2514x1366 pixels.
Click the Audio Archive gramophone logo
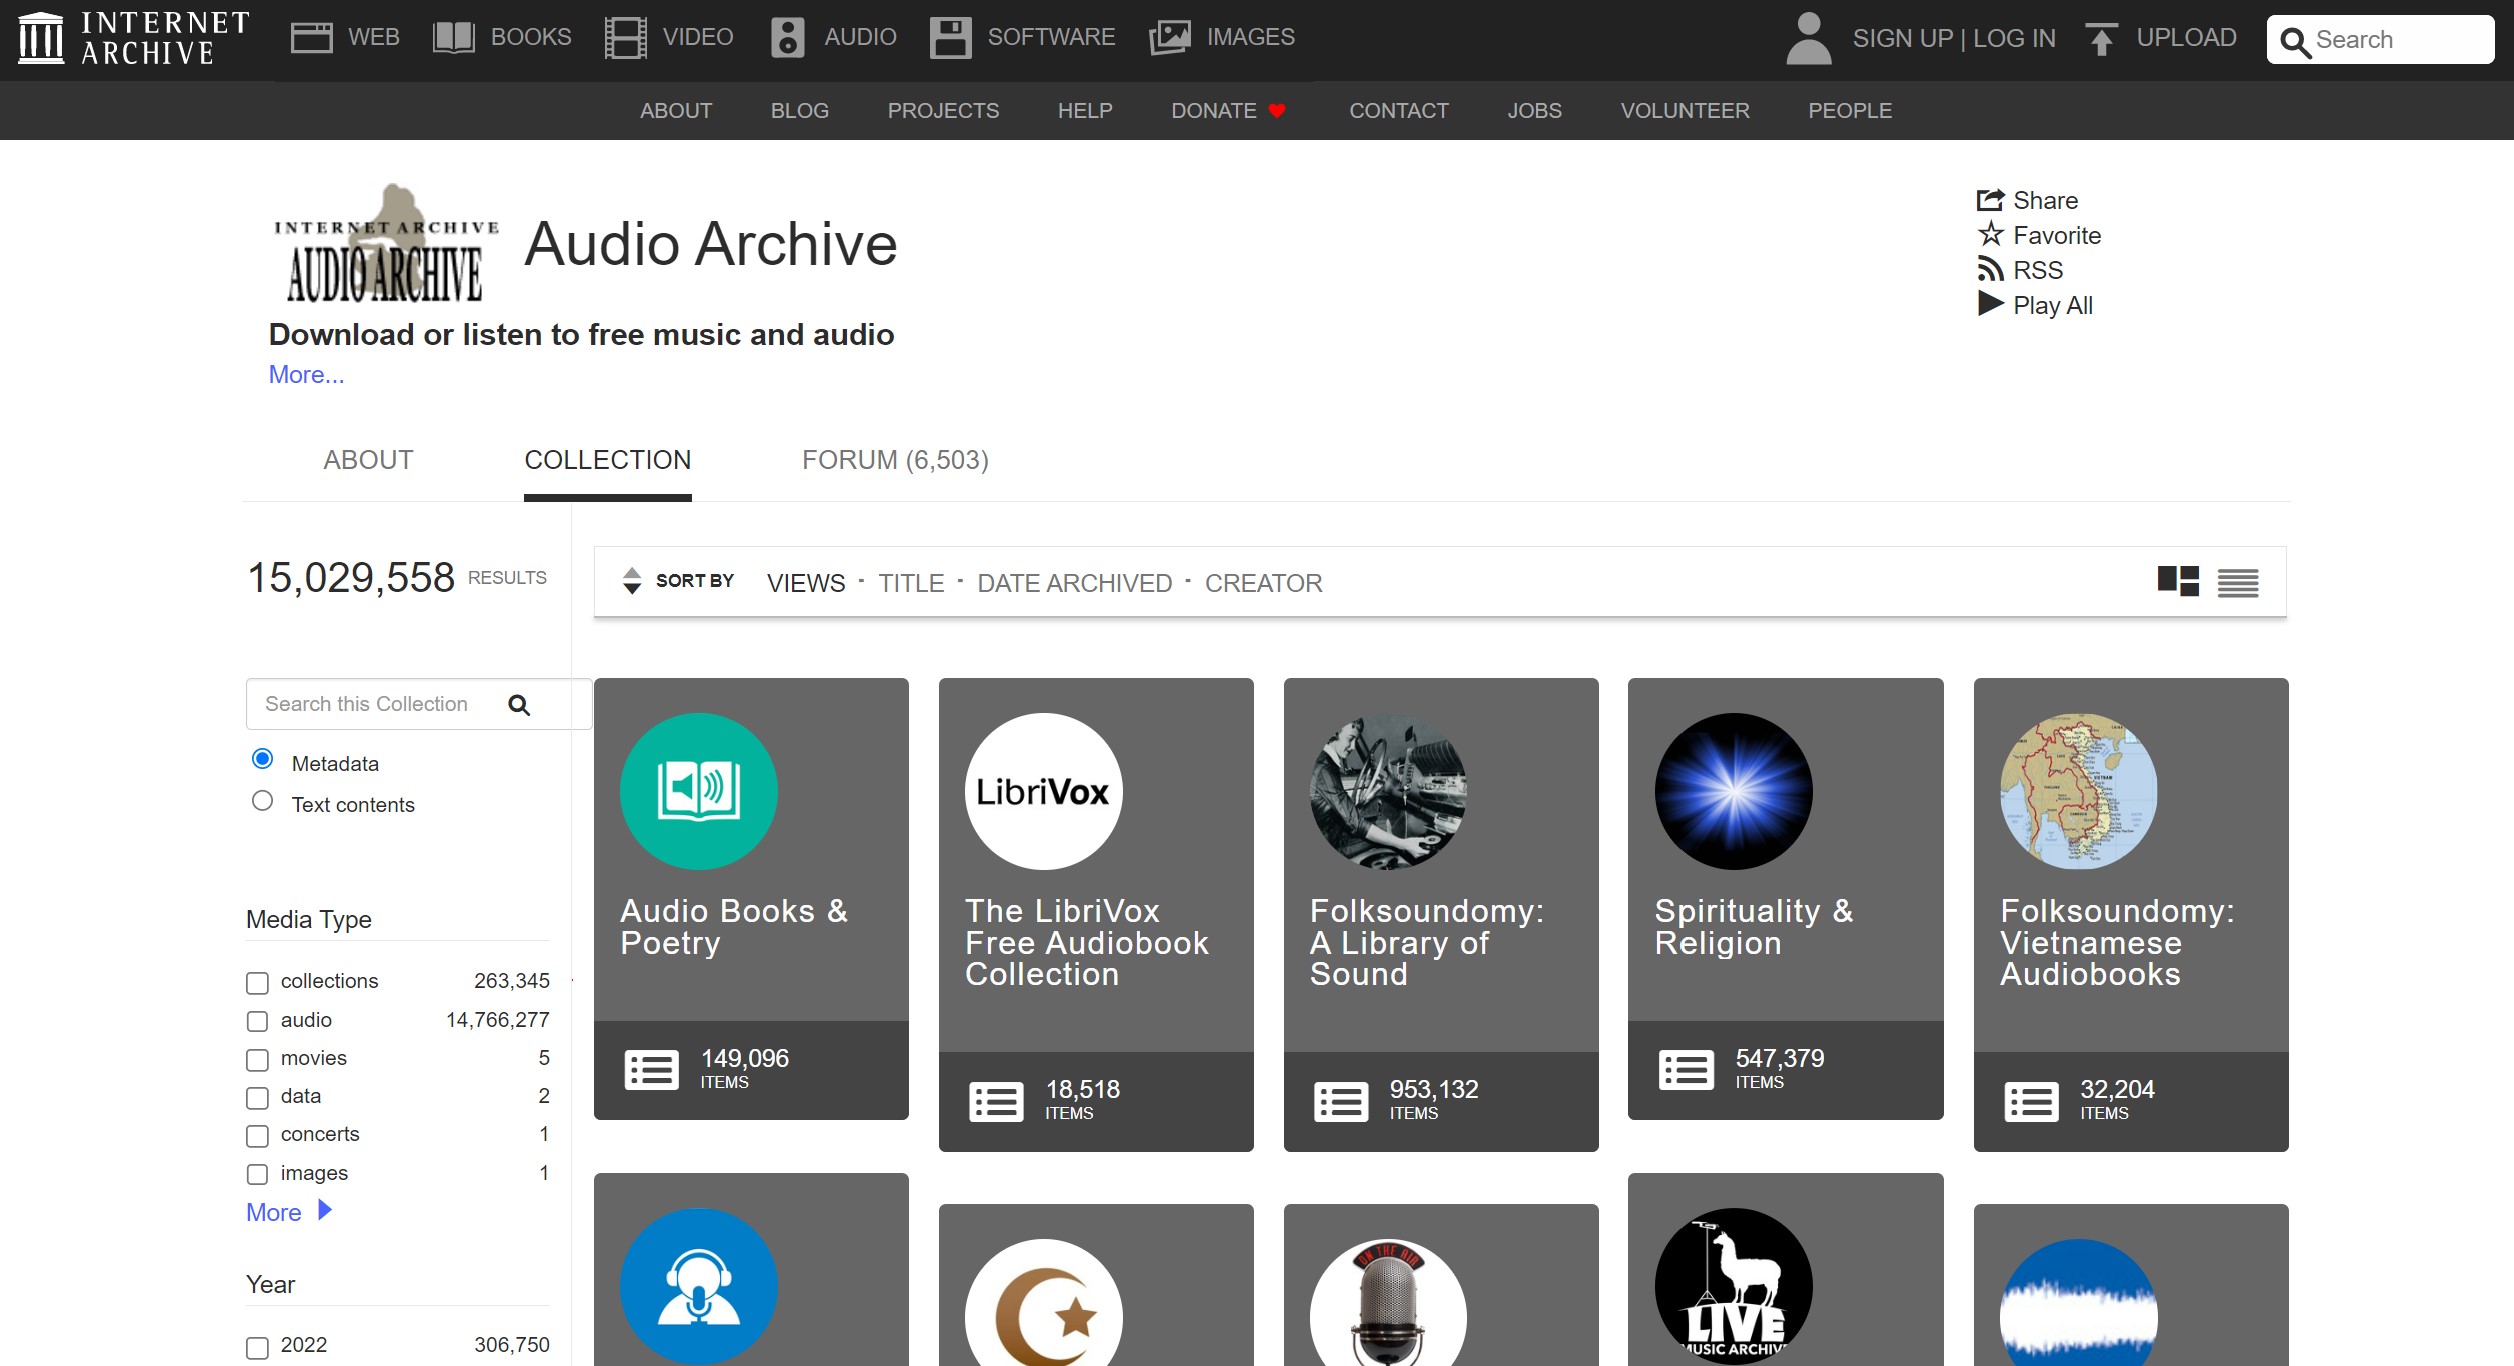pyautogui.click(x=385, y=243)
